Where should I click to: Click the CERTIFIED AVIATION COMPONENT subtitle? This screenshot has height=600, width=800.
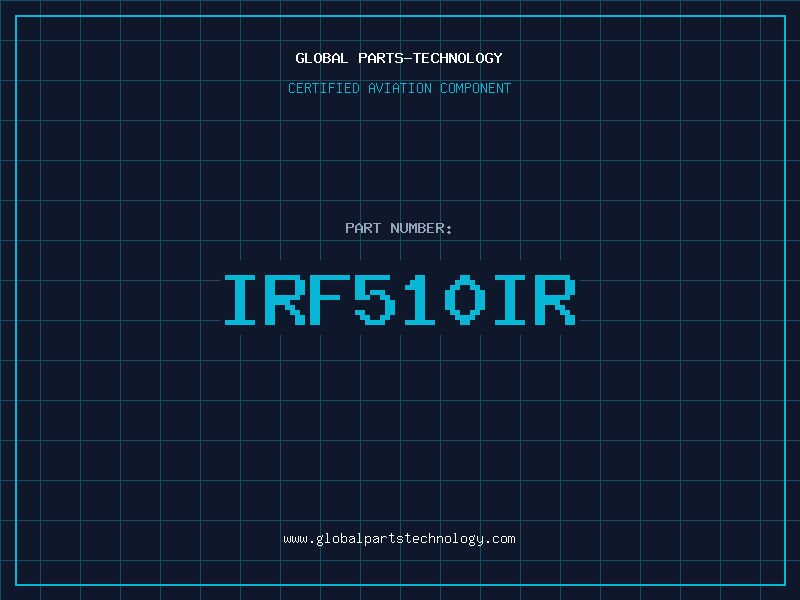tap(399, 88)
